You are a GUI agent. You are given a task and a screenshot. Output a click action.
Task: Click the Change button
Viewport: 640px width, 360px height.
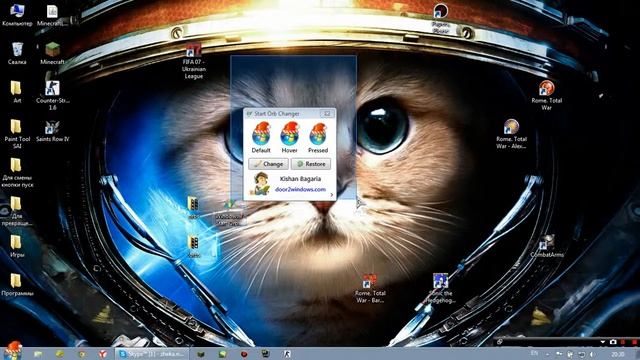[x=268, y=164]
